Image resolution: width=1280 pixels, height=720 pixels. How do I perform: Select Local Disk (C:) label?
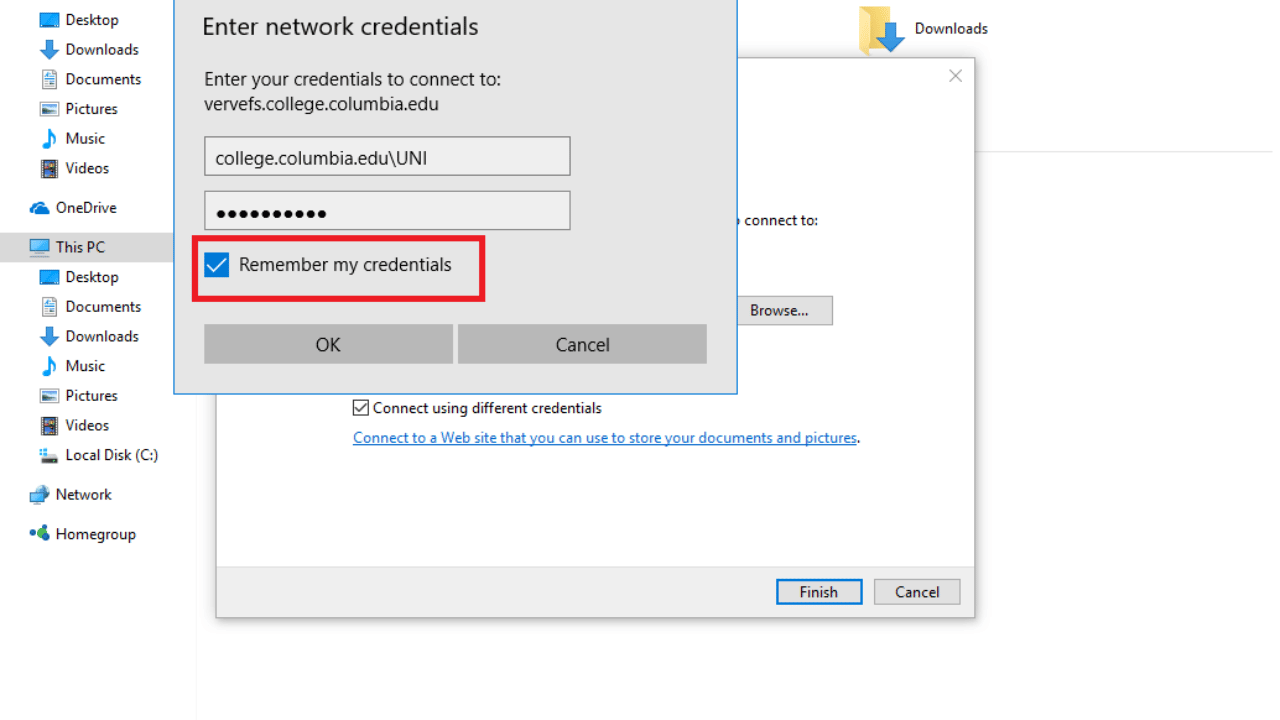click(112, 455)
